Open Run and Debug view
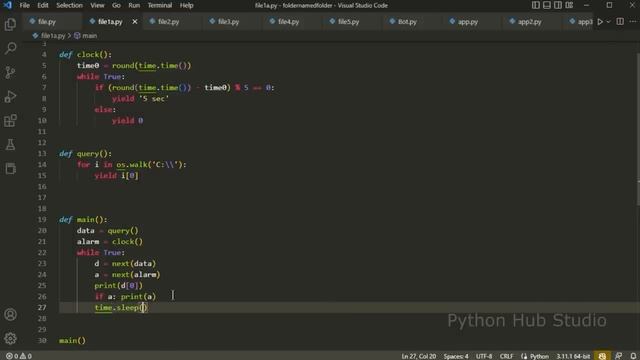Screen dimensions: 640x360 [x=10, y=97]
